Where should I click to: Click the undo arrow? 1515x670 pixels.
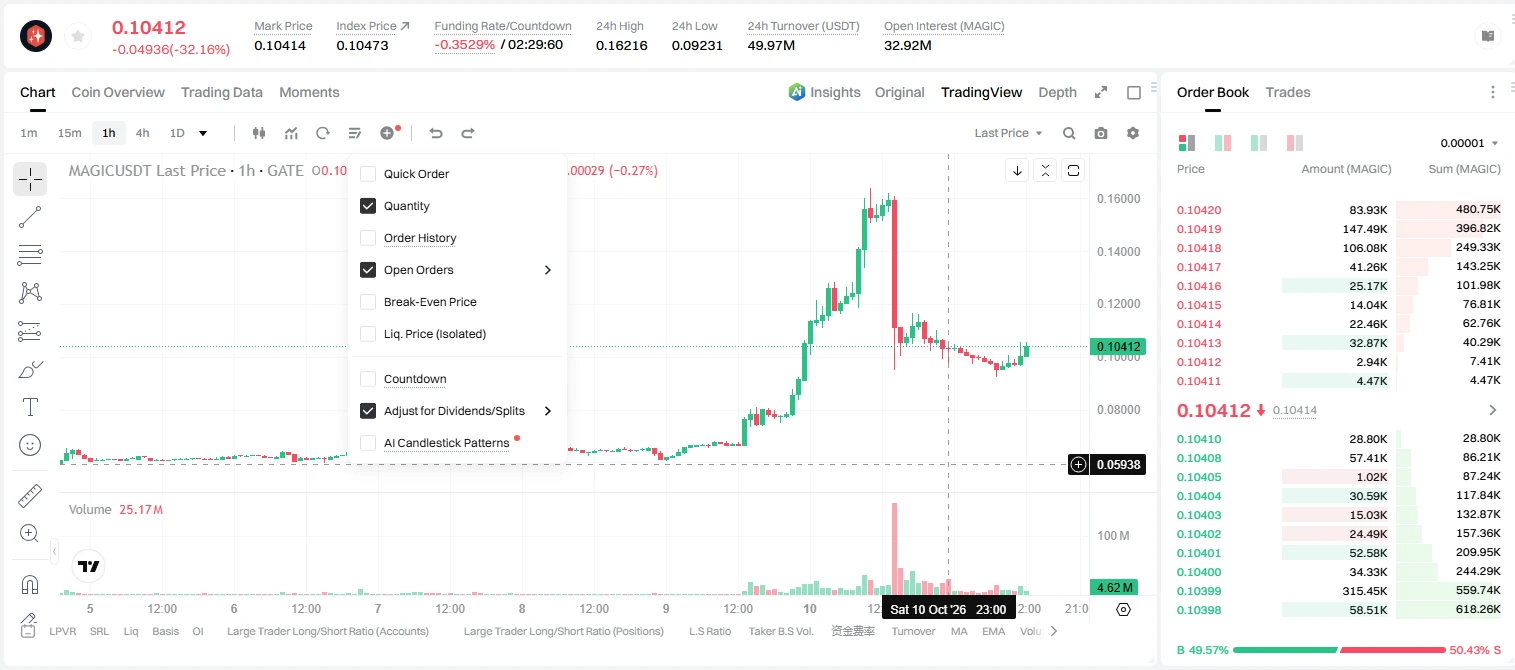click(435, 133)
